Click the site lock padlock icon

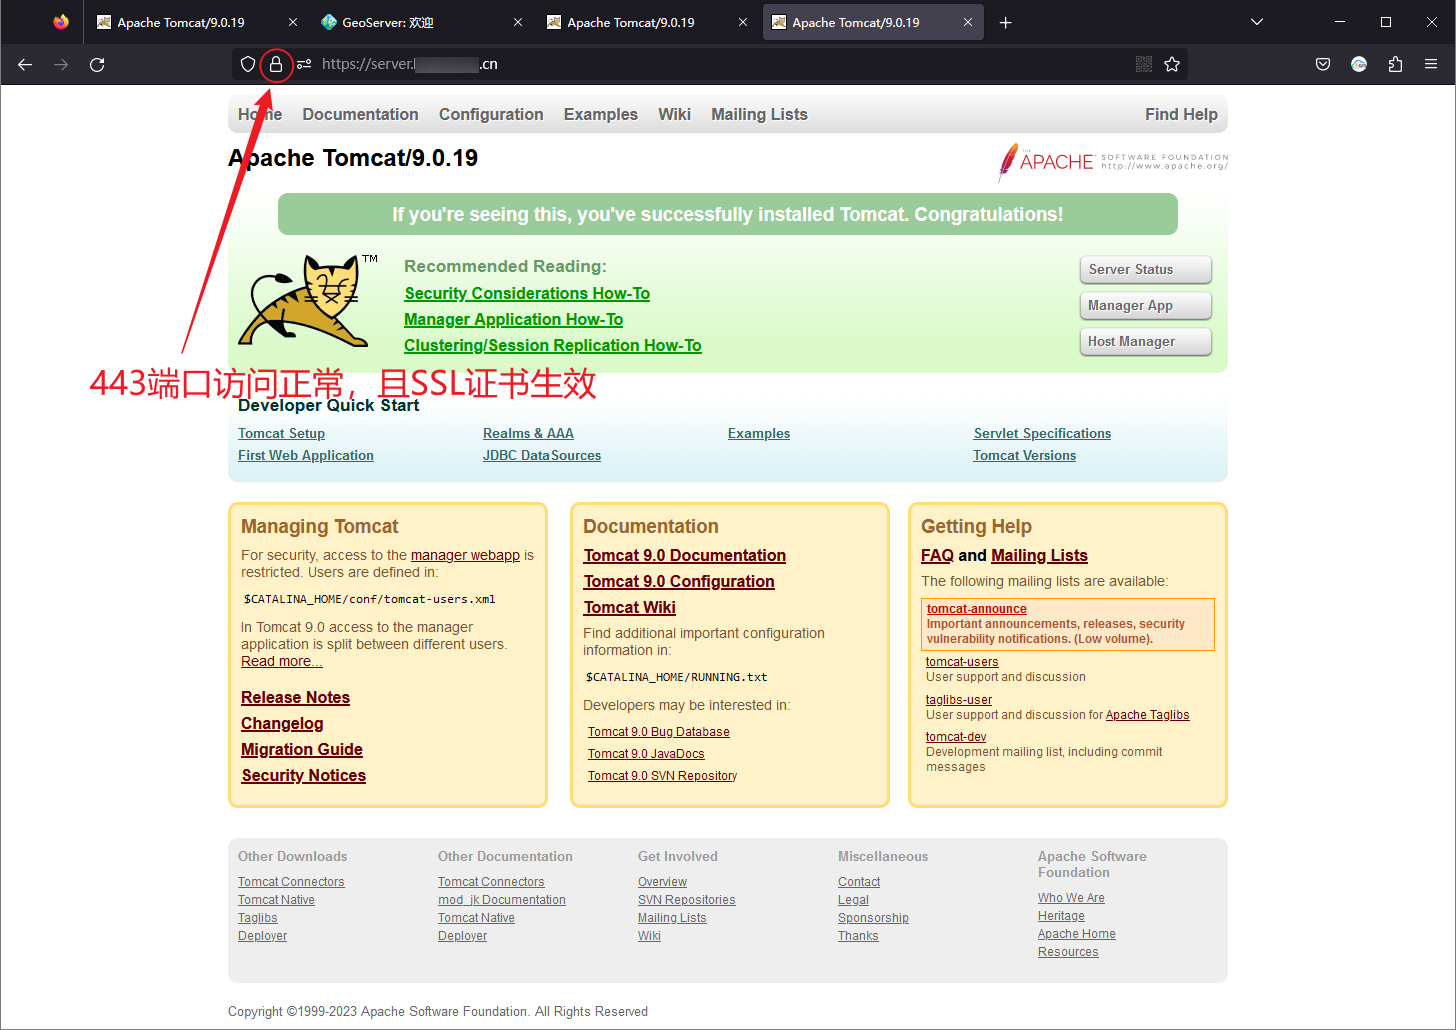point(276,64)
